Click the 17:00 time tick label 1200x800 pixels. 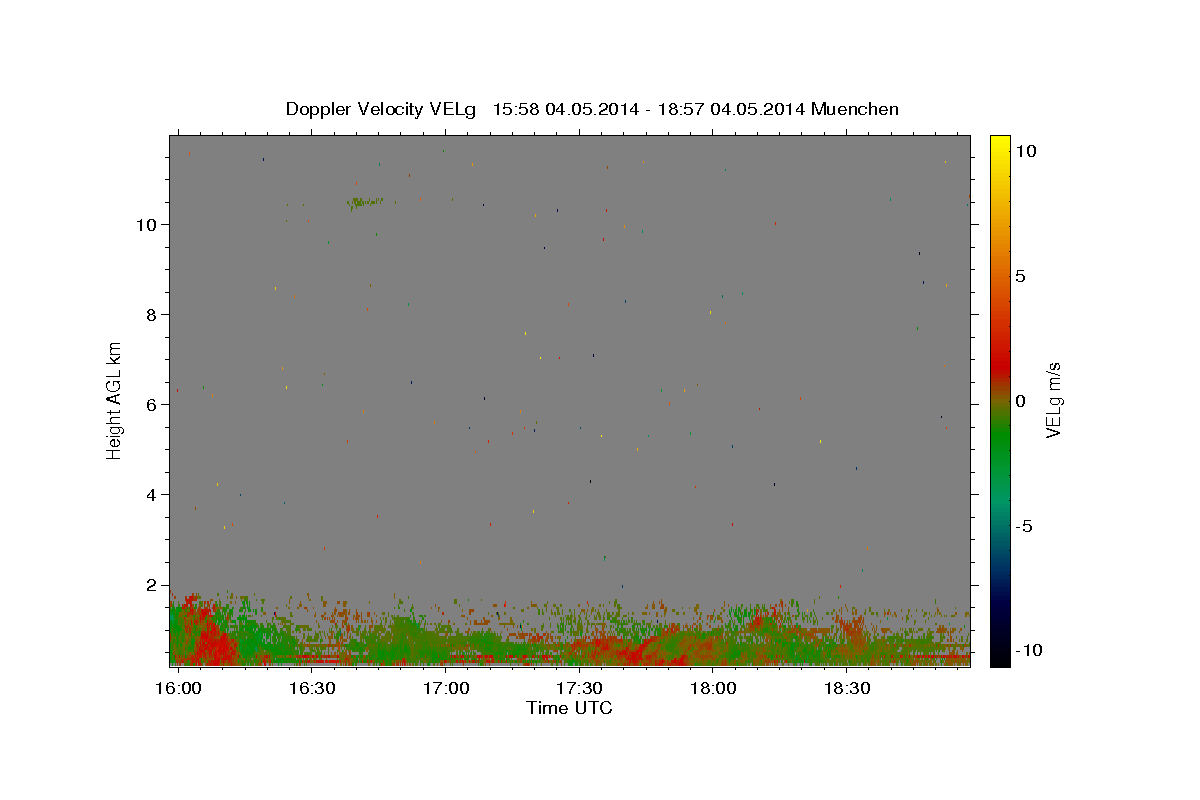coord(446,688)
